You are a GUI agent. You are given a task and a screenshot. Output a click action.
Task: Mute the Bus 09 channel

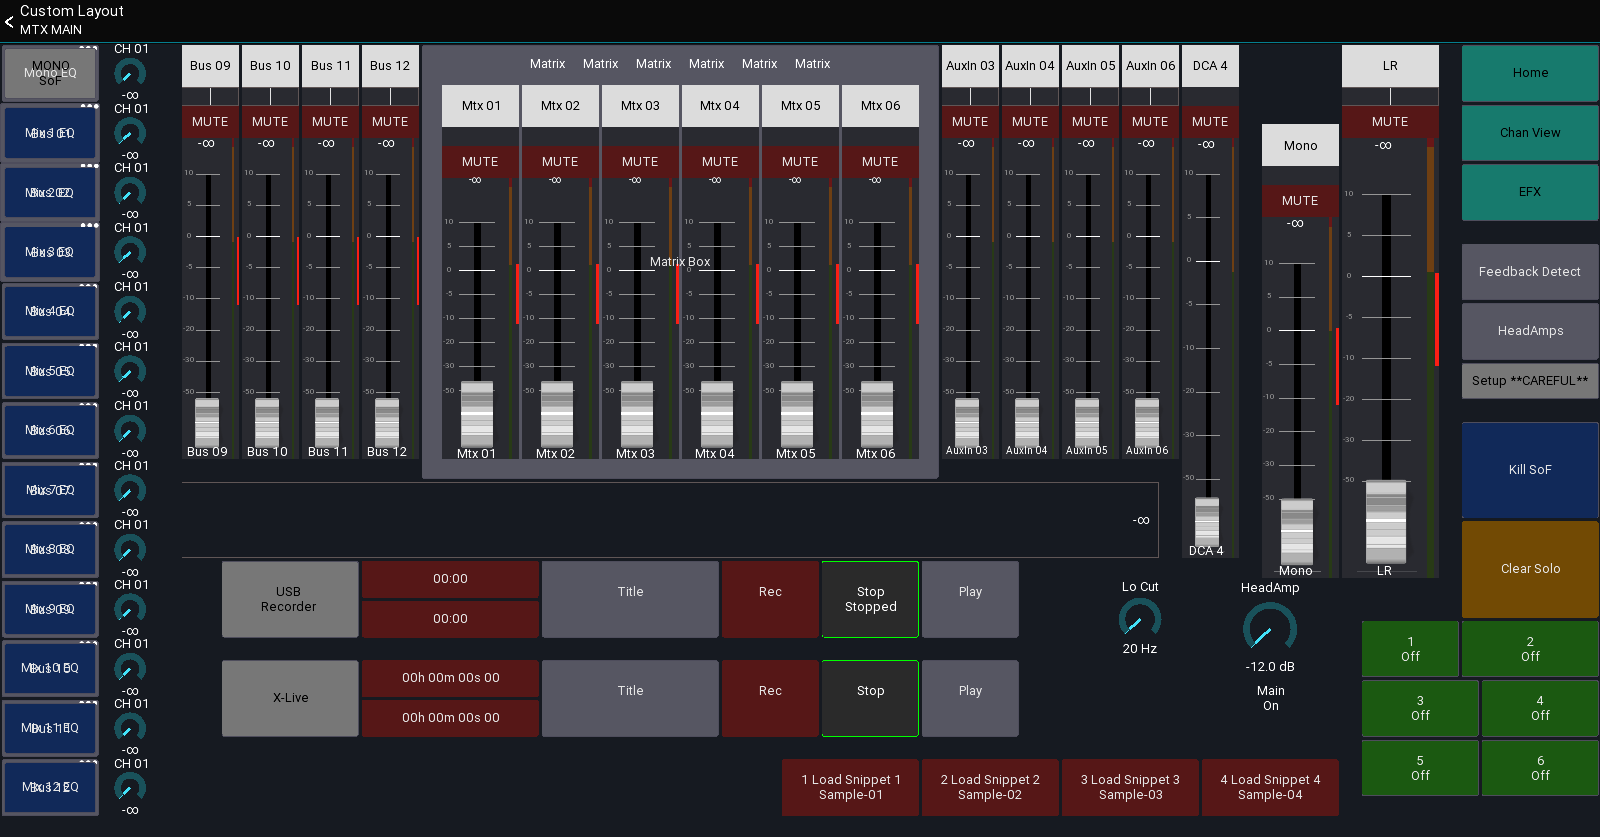tap(210, 121)
